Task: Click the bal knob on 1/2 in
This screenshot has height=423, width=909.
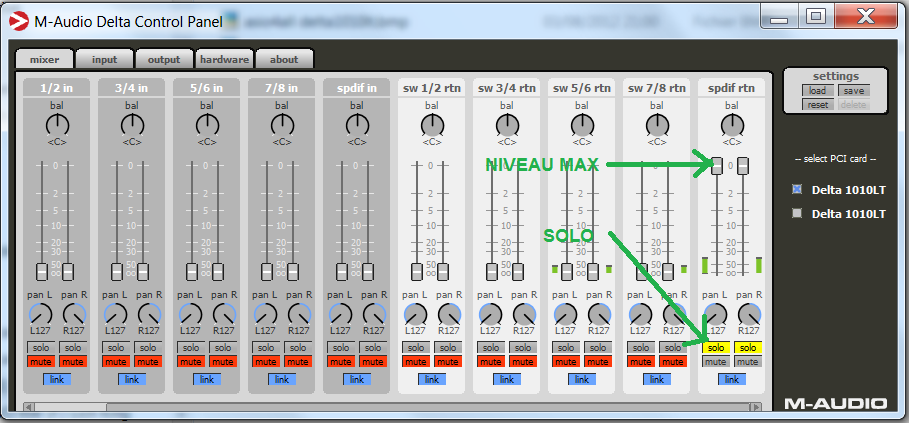Action: pos(57,125)
